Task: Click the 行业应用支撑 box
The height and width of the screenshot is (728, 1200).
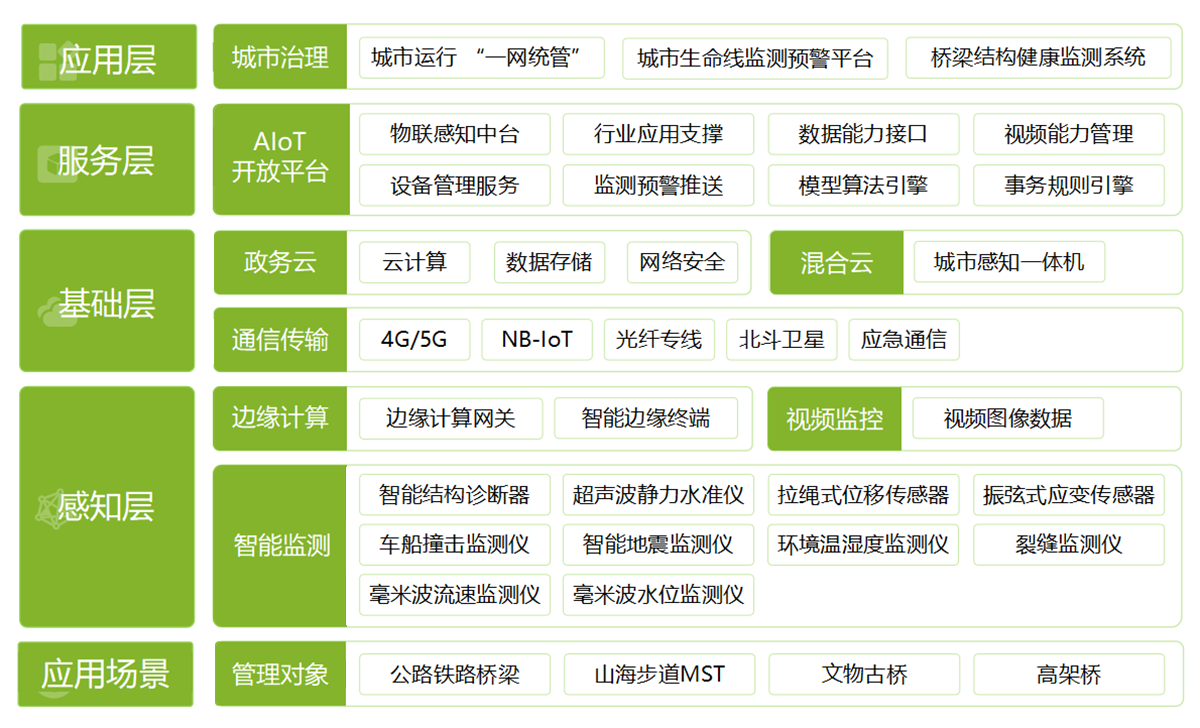Action: [659, 134]
